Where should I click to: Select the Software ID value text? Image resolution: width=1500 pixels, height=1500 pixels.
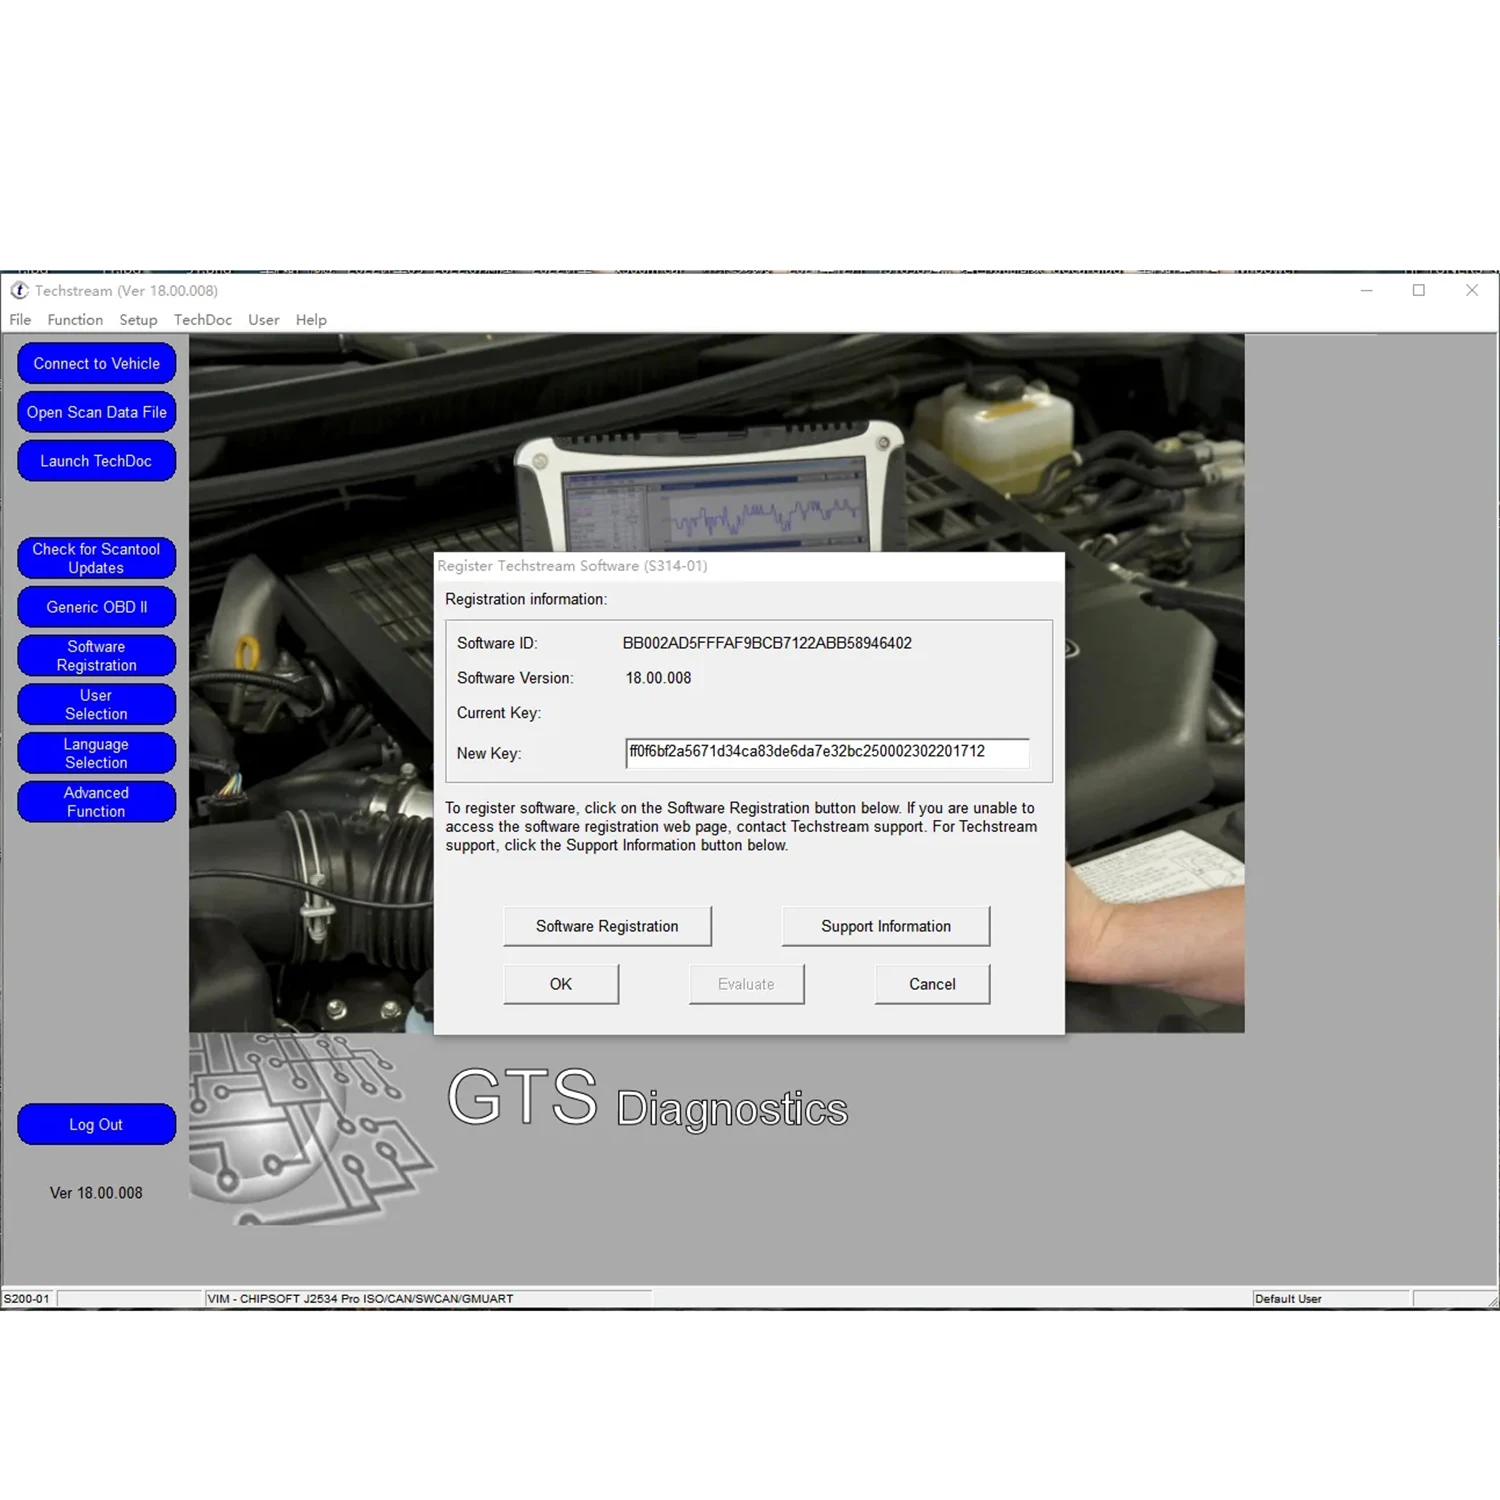pyautogui.click(x=767, y=643)
